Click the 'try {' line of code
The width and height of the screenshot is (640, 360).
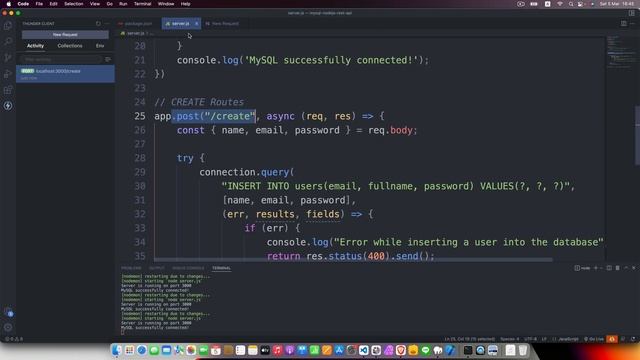(191, 158)
